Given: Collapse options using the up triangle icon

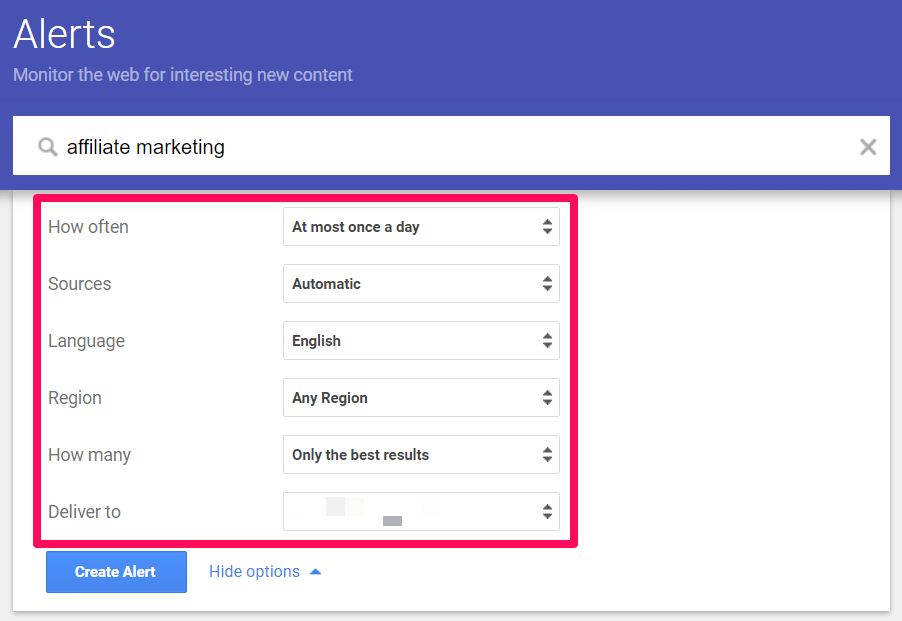Looking at the screenshot, I should pyautogui.click(x=316, y=572).
